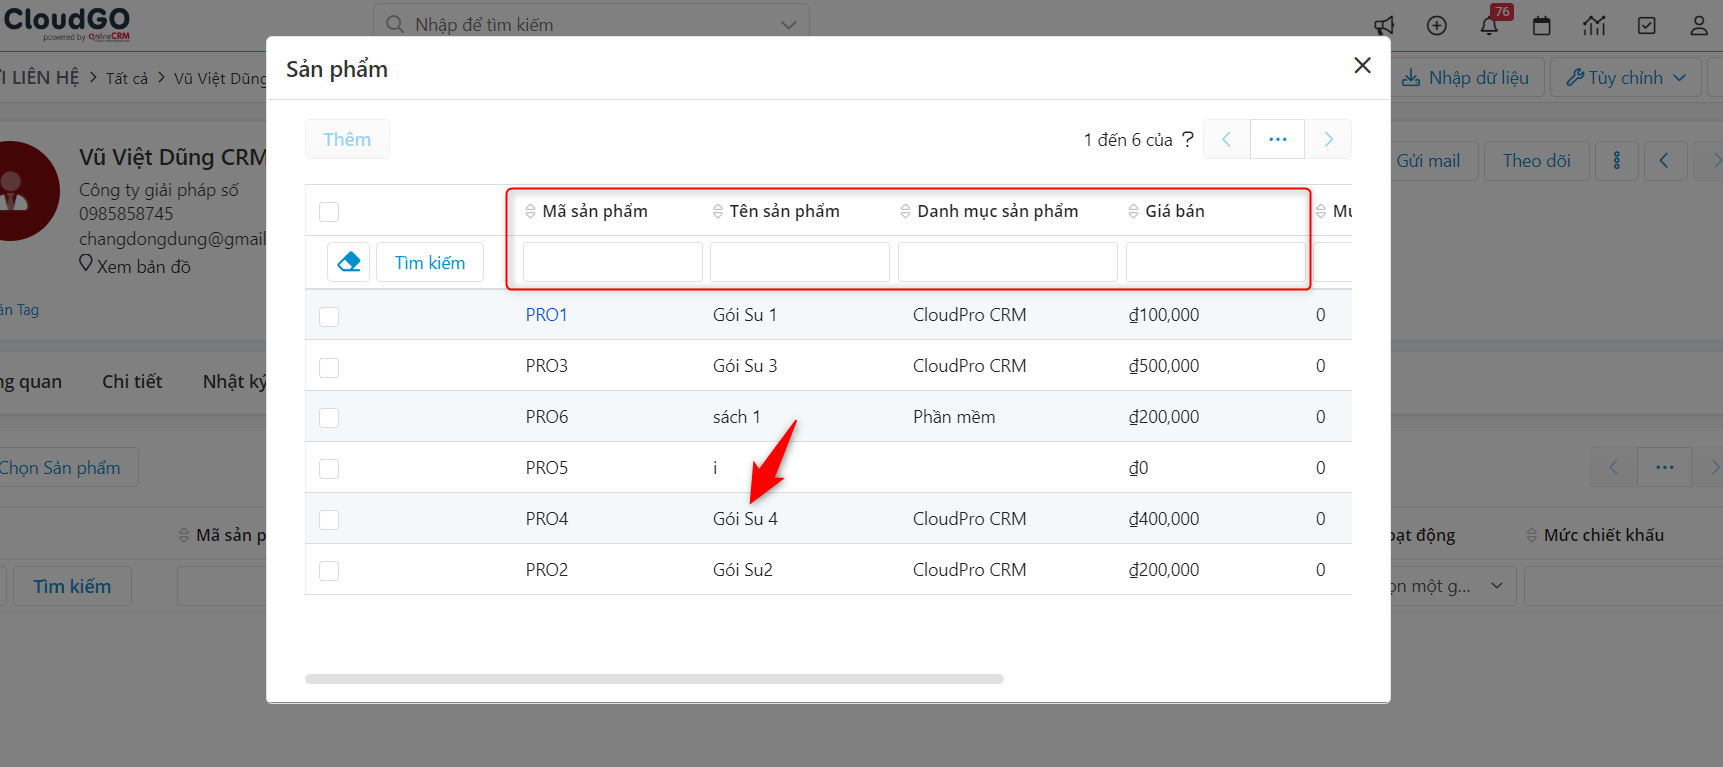Screen dimensions: 1723x767
Task: Select the Gói Su 4 cell
Action: (x=745, y=519)
